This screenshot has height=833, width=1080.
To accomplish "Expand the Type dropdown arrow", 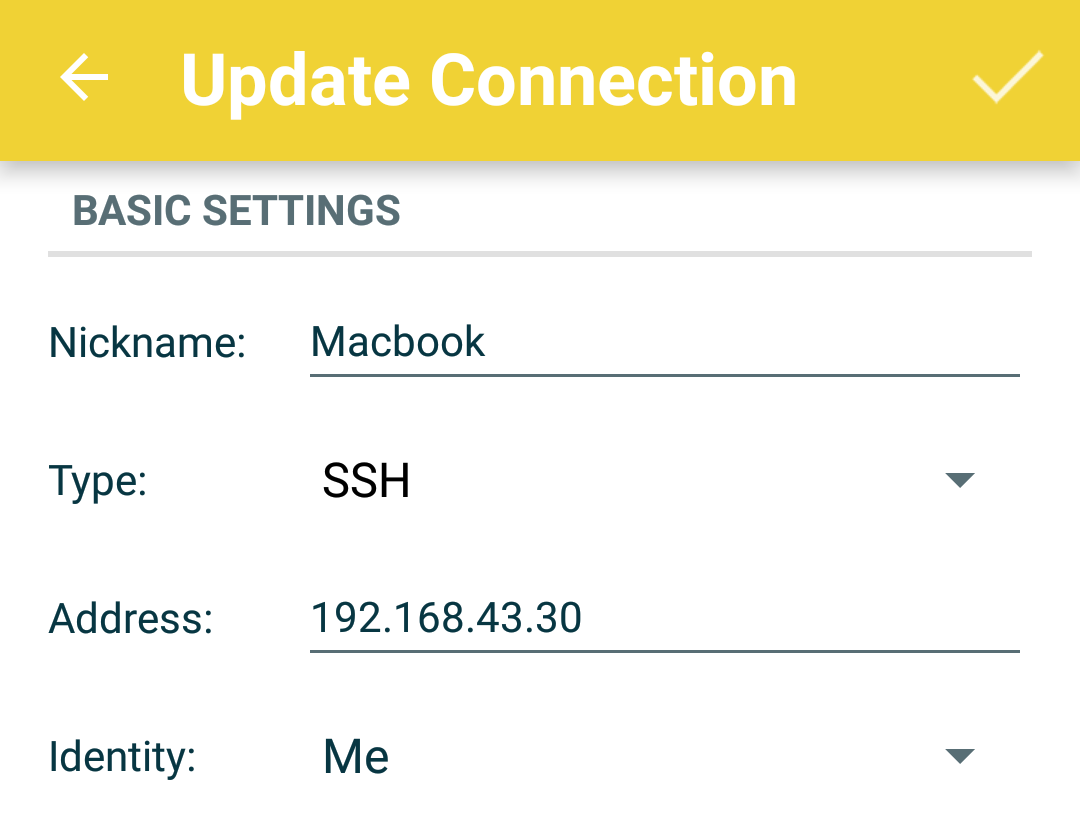I will 959,481.
